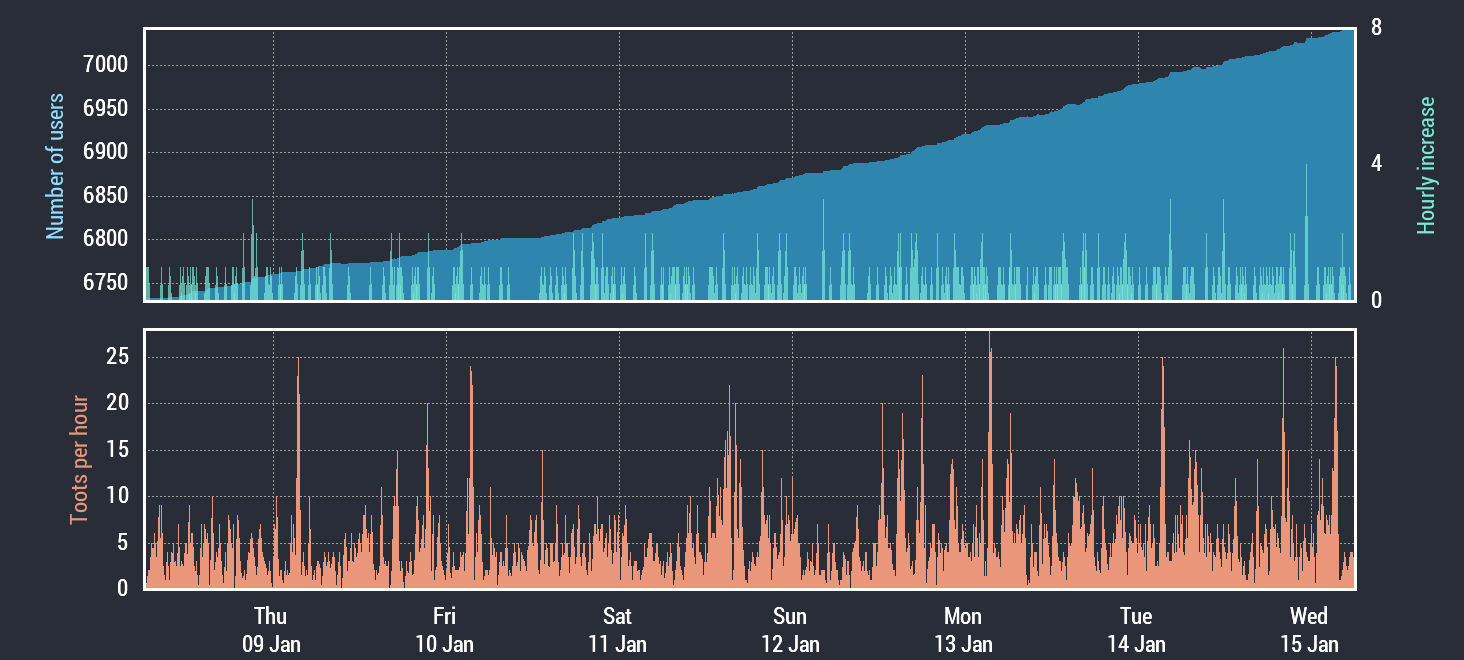Click the 8 tick on hourly increase axis

pos(1377,28)
